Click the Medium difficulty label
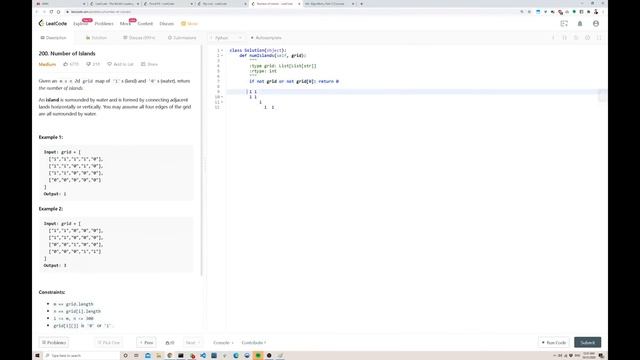This screenshot has height=360, width=640. pos(47,64)
